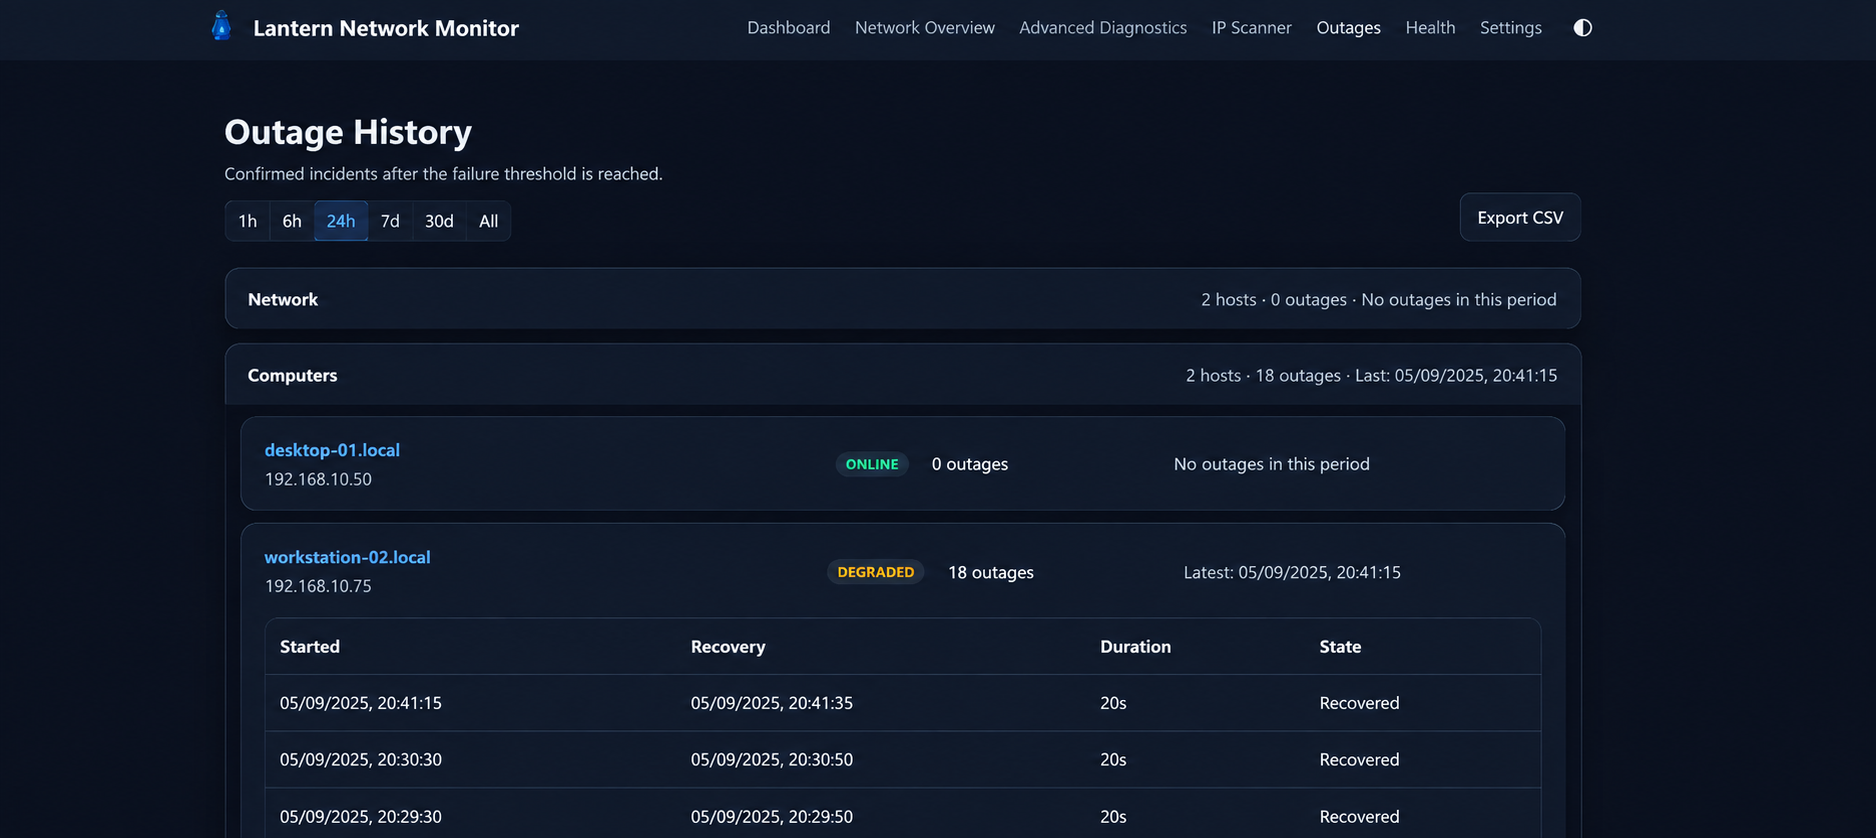Click the 0 outages count
Screen dimensions: 1876x838
click(969, 464)
